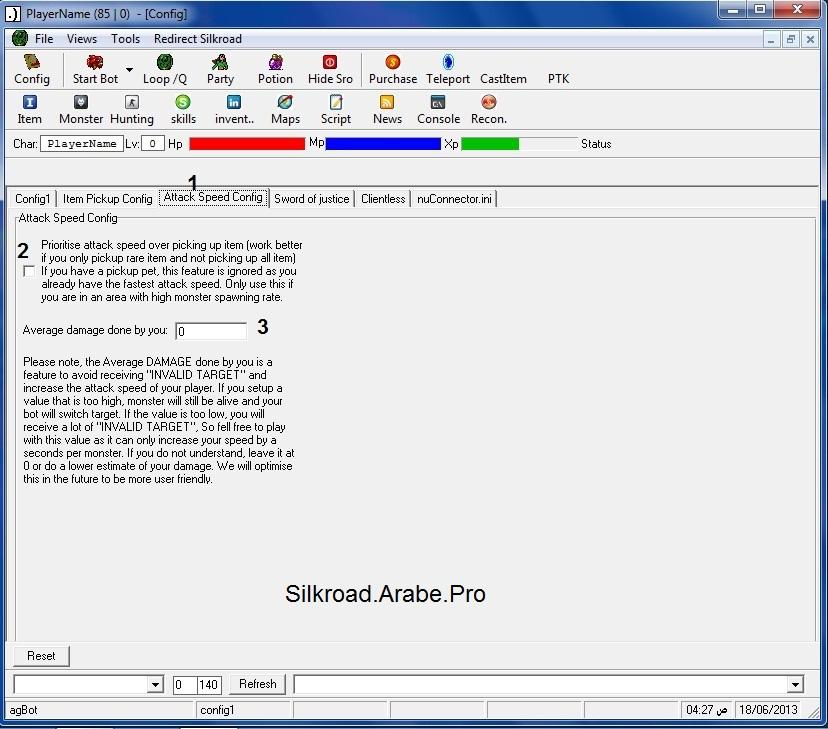
Task: Open the File menu
Action: point(44,39)
